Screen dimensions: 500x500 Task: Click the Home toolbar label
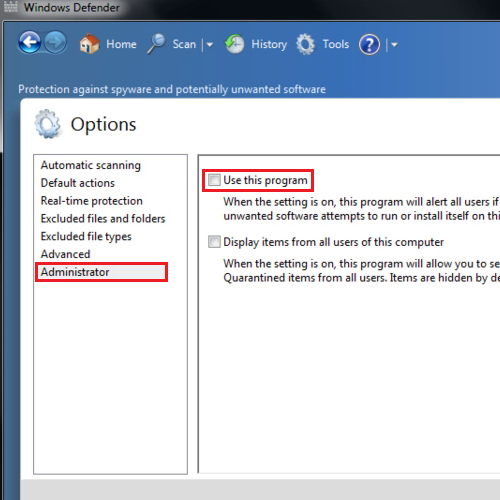(121, 44)
